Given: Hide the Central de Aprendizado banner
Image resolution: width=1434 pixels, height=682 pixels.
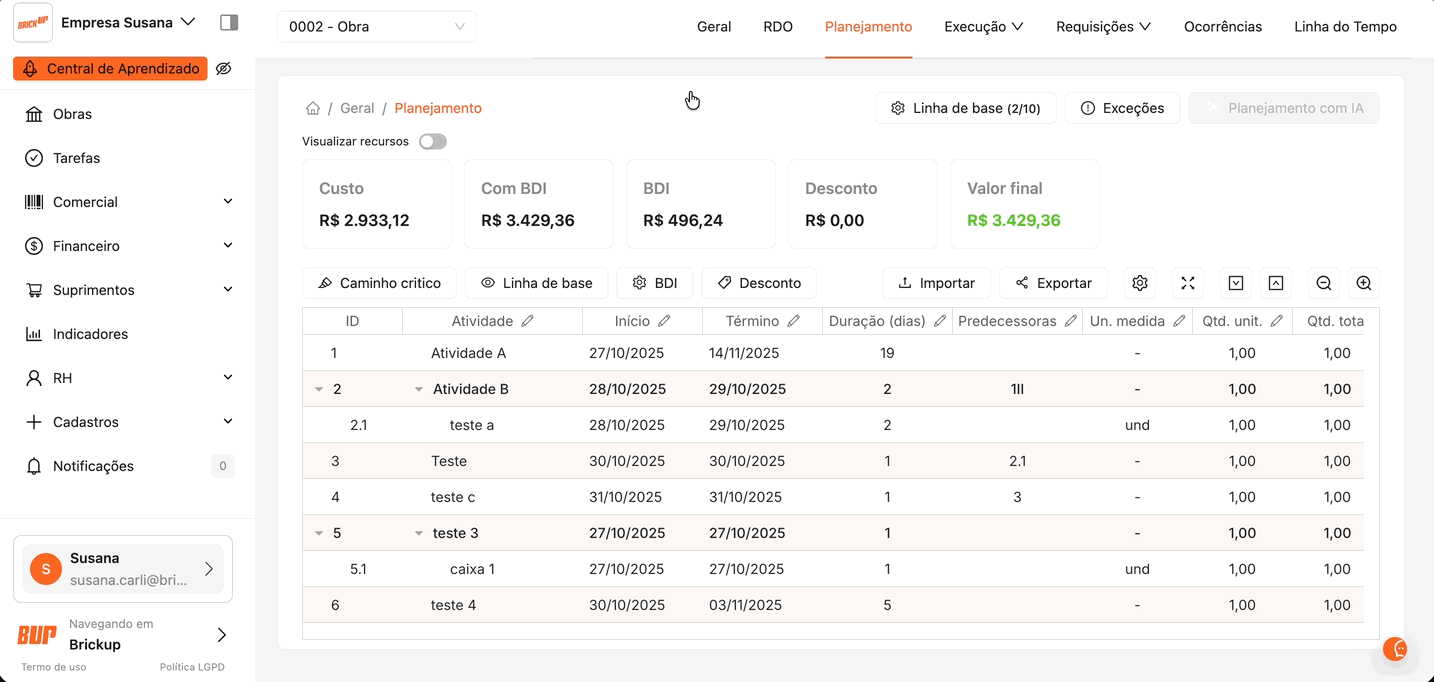Looking at the screenshot, I should (x=224, y=69).
